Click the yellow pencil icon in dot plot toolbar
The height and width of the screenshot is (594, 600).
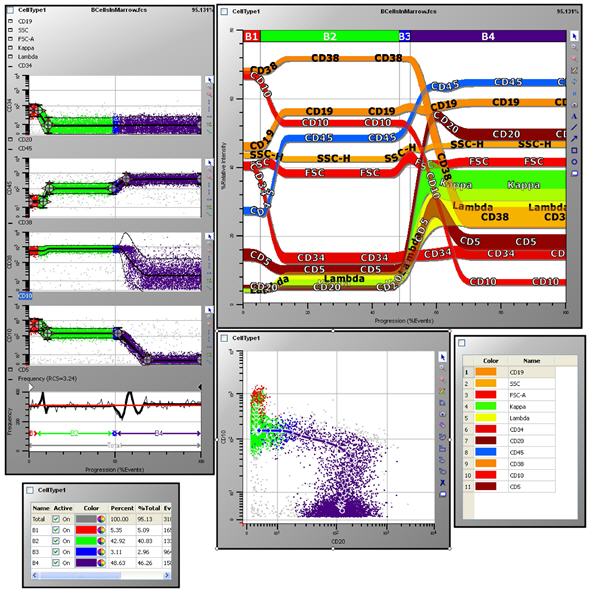pos(443,391)
